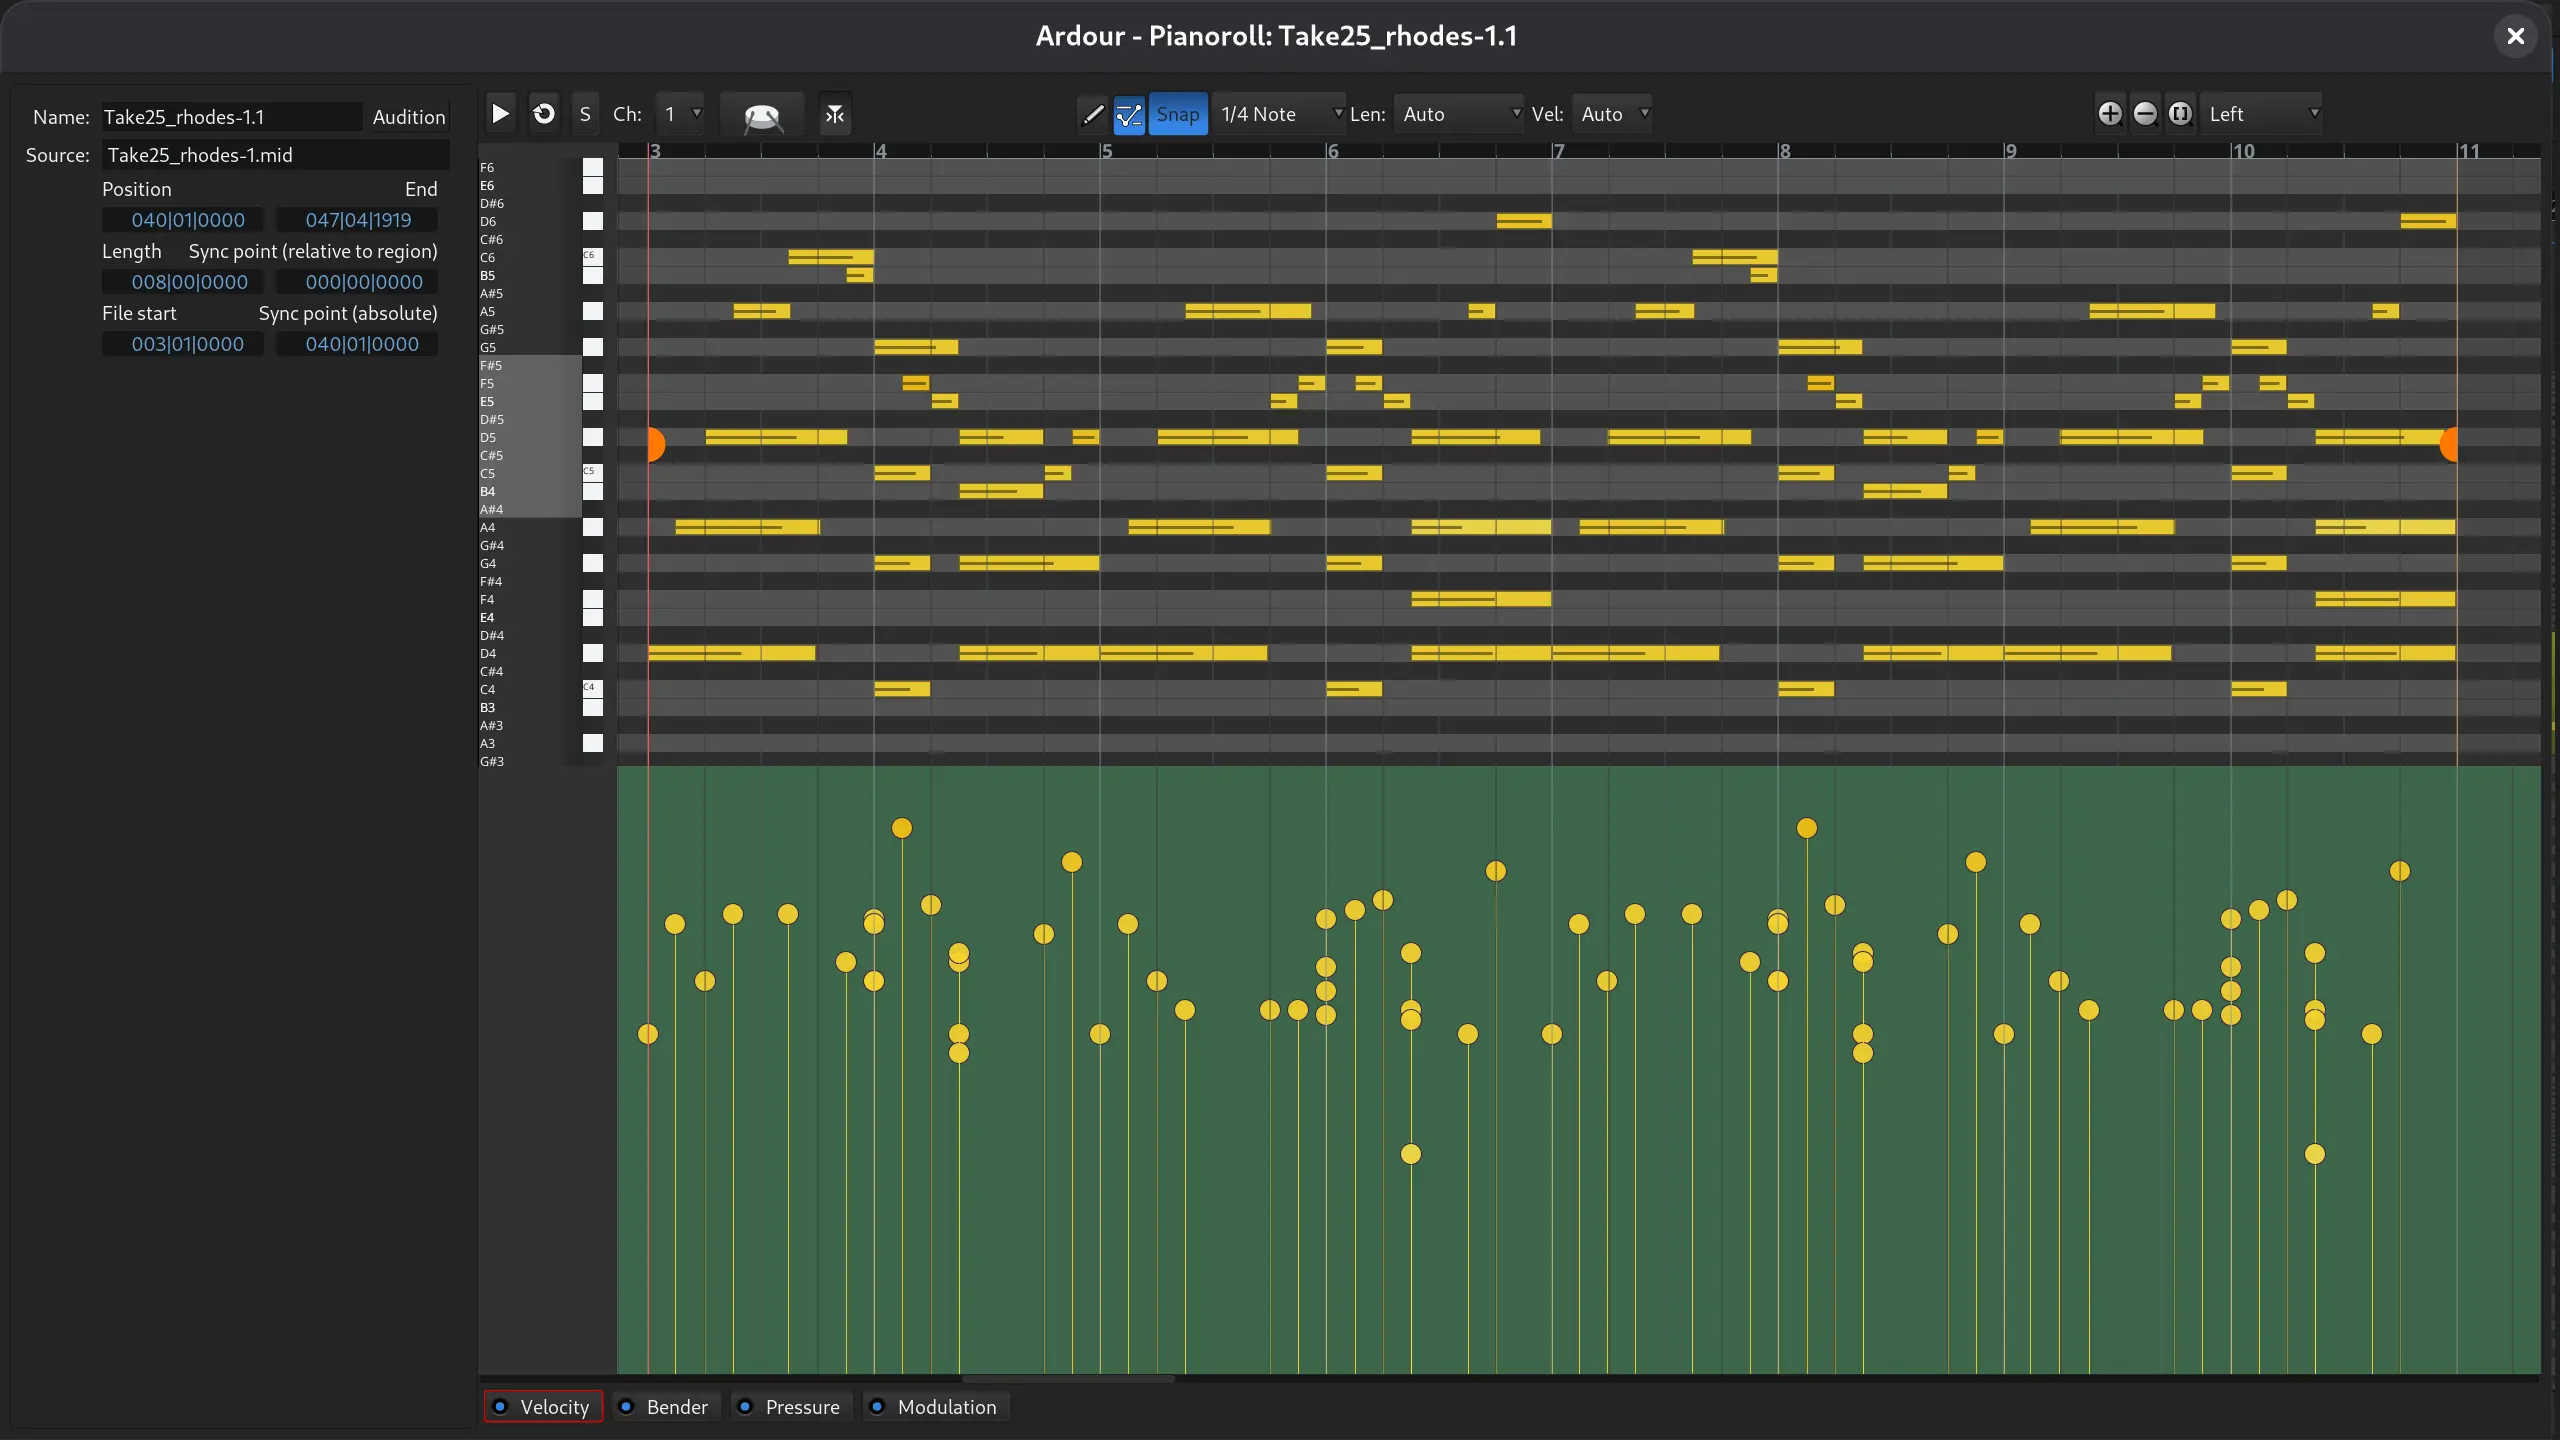Click the region Name input field
The width and height of the screenshot is (2560, 1440).
point(230,117)
